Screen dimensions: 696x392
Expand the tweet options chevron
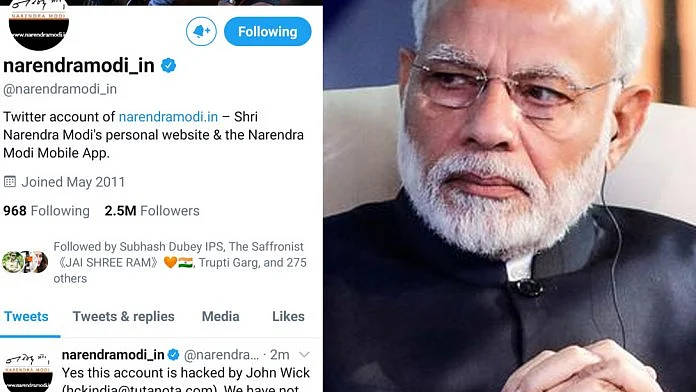point(304,355)
